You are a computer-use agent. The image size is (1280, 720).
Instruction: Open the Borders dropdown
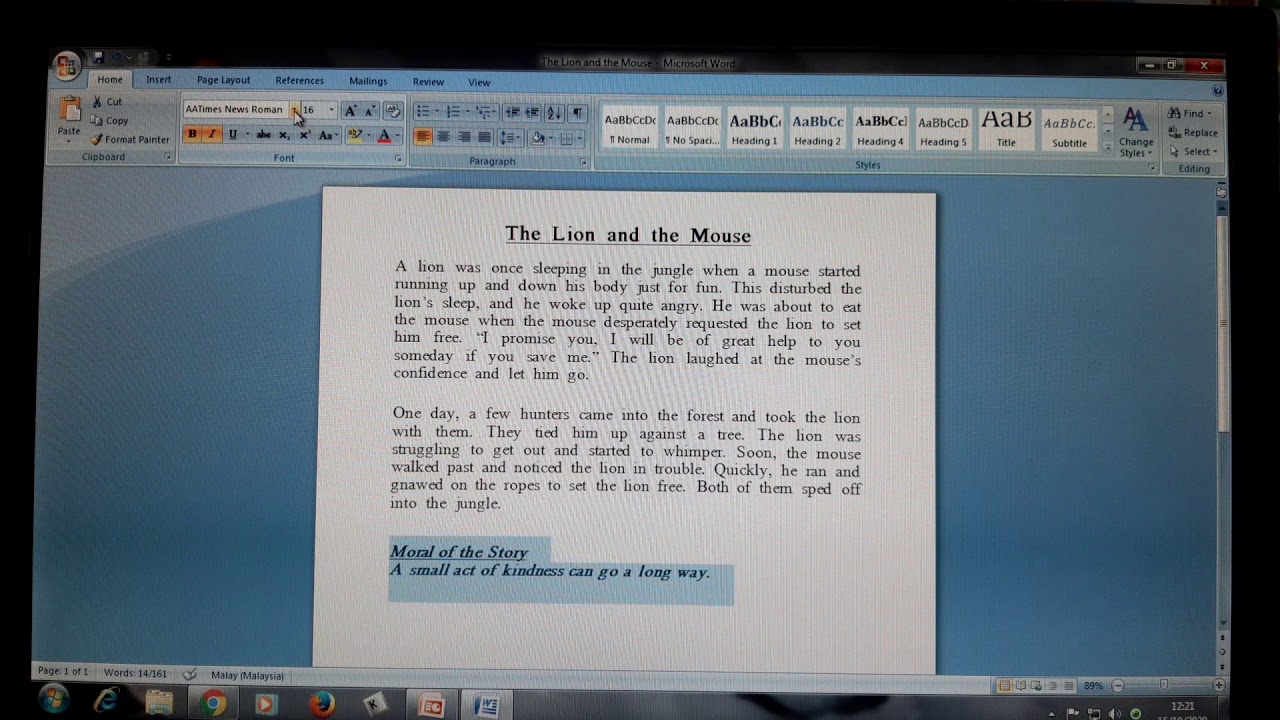tap(578, 139)
